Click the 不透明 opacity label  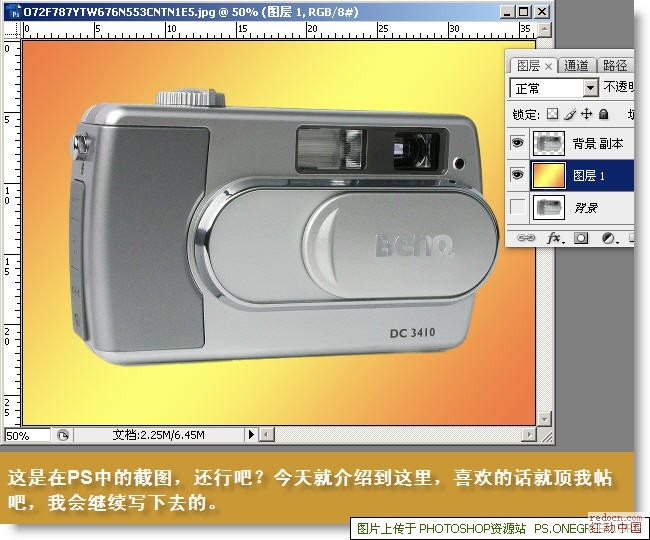tap(619, 87)
